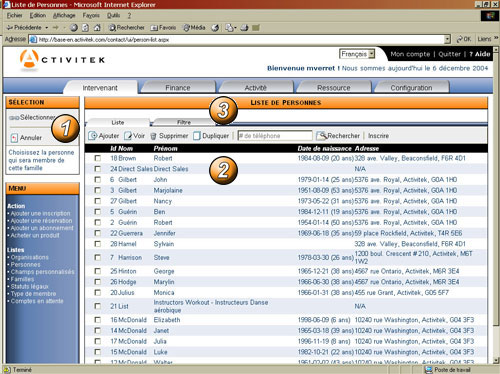This screenshot has width=500, height=374.
Task: Click Annuler in the Sélection panel
Action: pos(26,138)
